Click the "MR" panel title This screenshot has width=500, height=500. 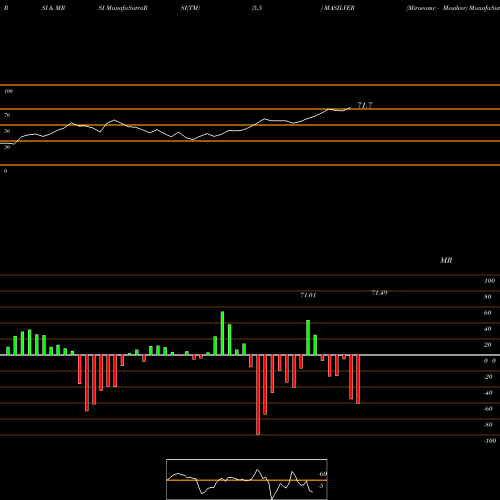coord(446,260)
